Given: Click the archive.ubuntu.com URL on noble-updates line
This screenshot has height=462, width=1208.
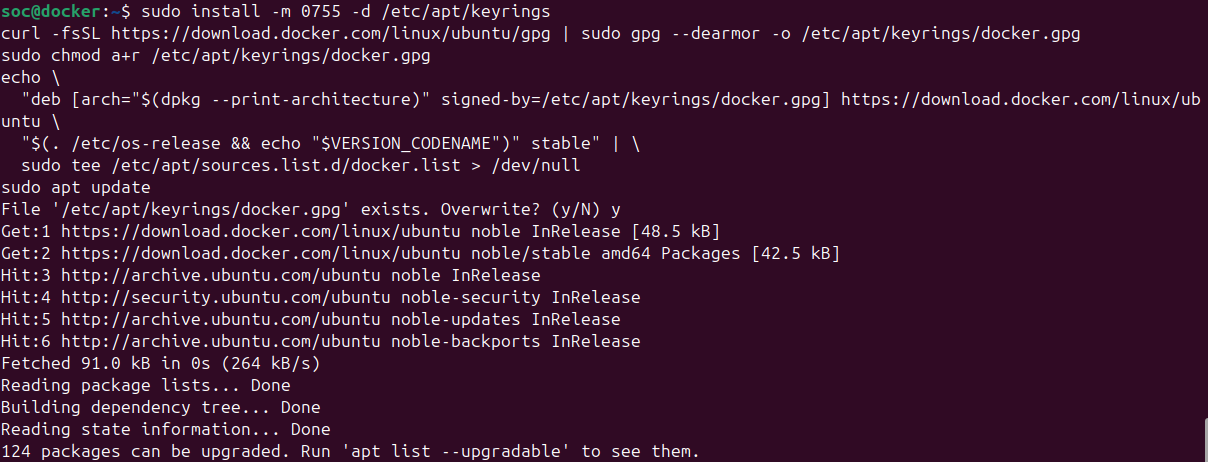Looking at the screenshot, I should [x=221, y=319].
